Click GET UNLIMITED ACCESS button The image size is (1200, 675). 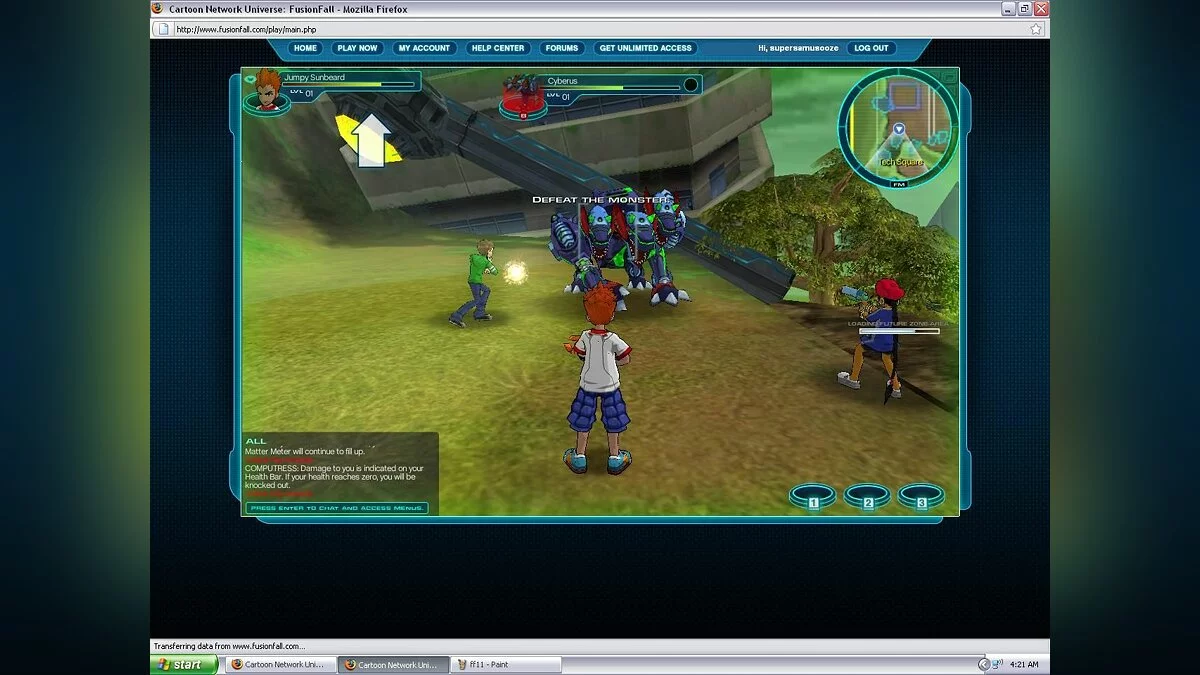645,48
